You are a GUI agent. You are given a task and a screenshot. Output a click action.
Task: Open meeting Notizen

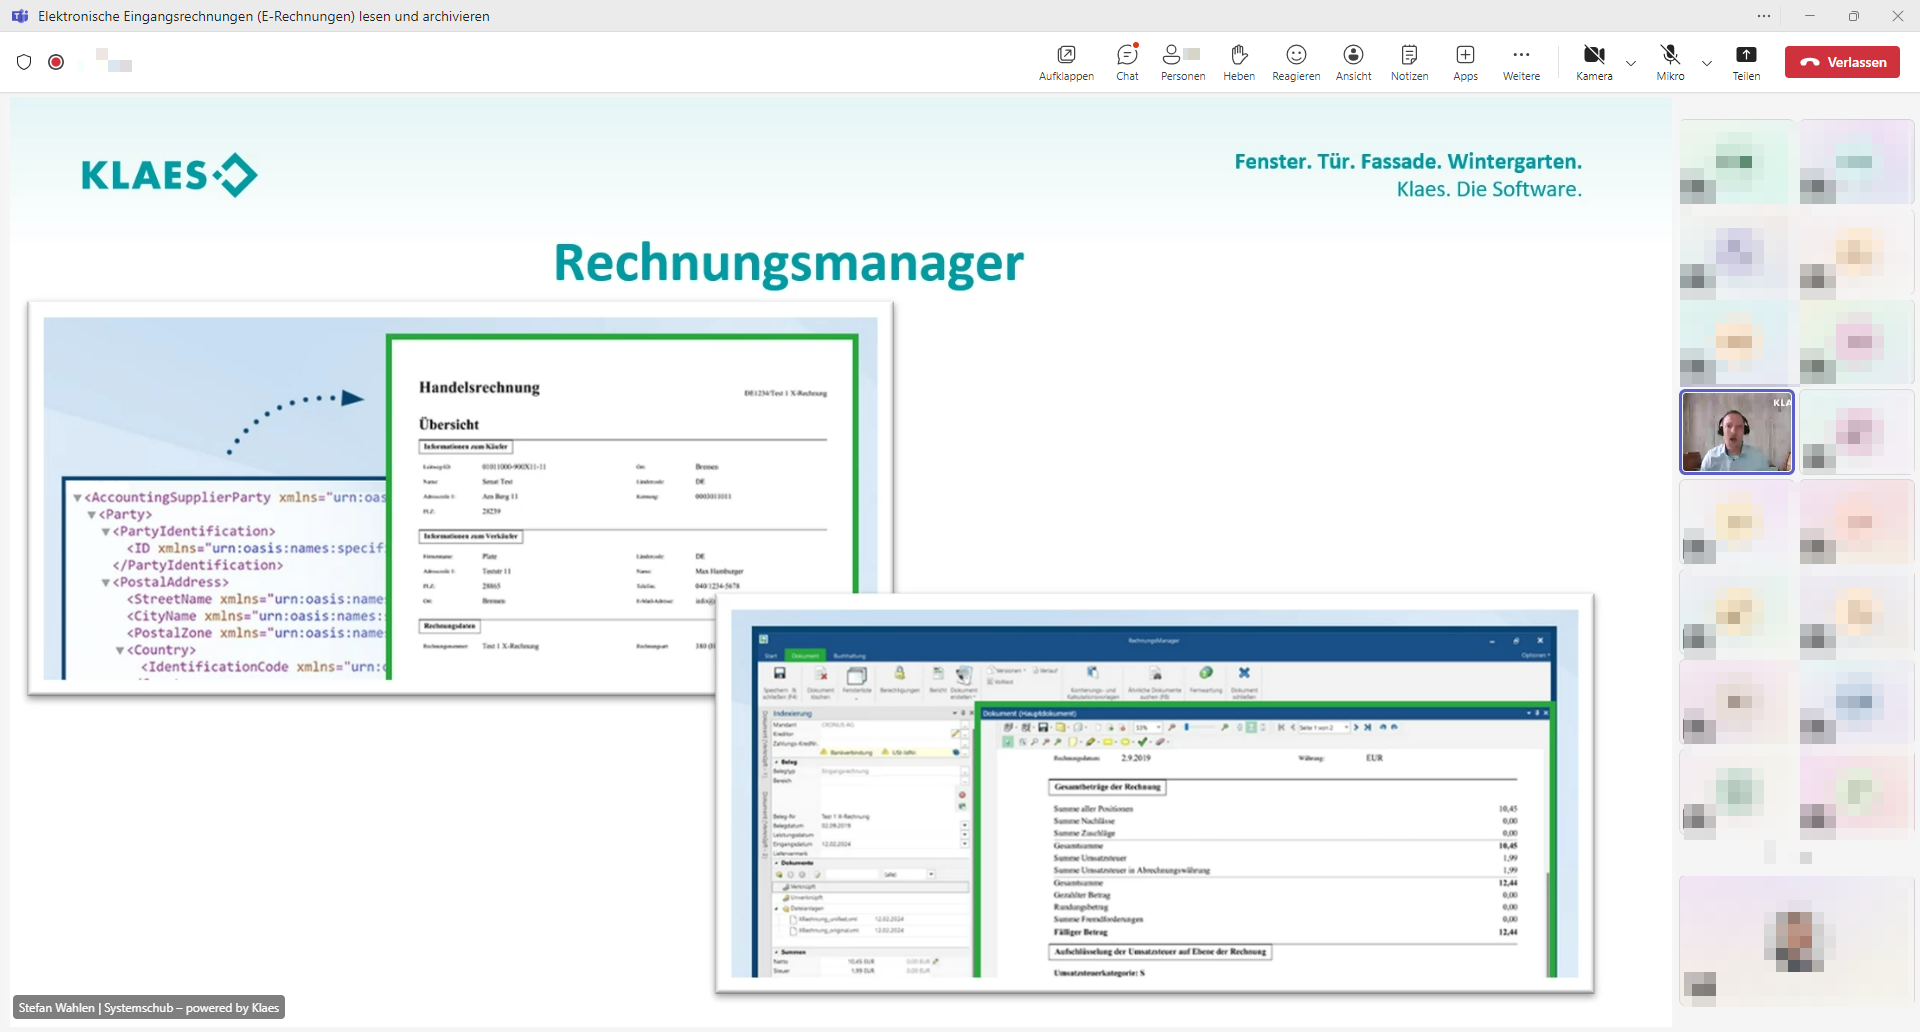click(1409, 62)
